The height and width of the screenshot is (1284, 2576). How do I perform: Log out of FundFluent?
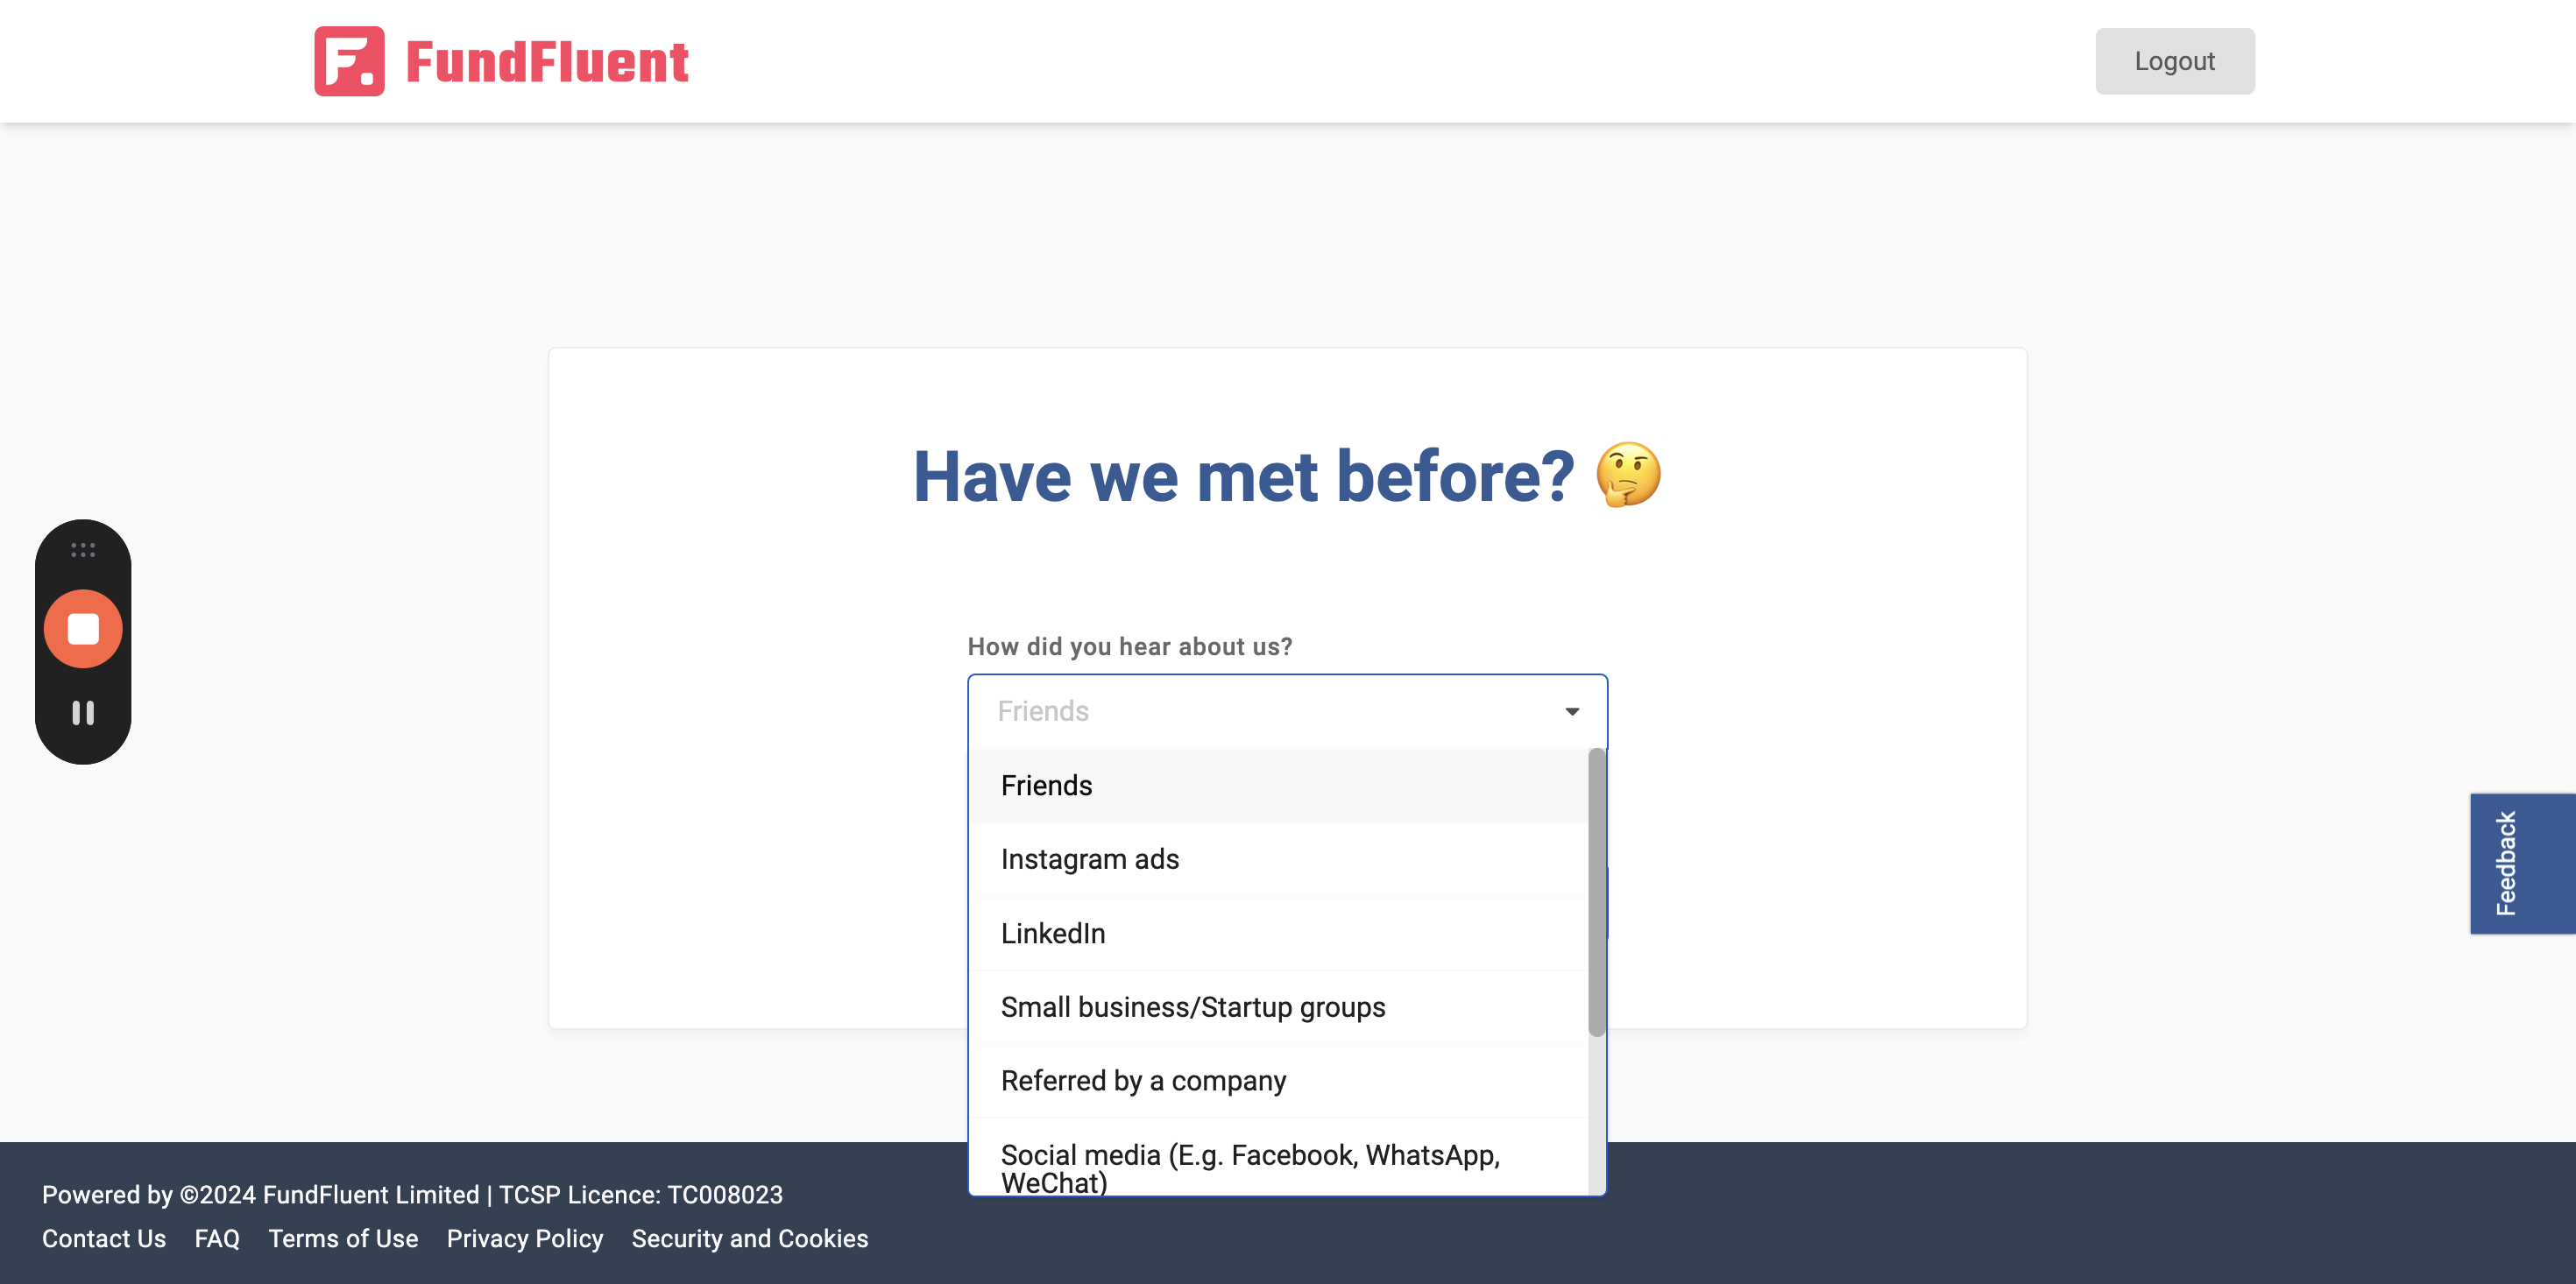[x=2174, y=61]
